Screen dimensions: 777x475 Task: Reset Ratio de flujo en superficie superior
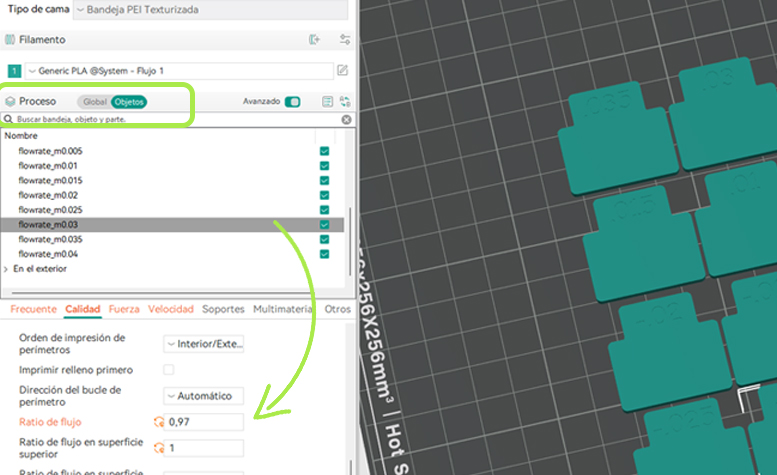pyautogui.click(x=159, y=448)
